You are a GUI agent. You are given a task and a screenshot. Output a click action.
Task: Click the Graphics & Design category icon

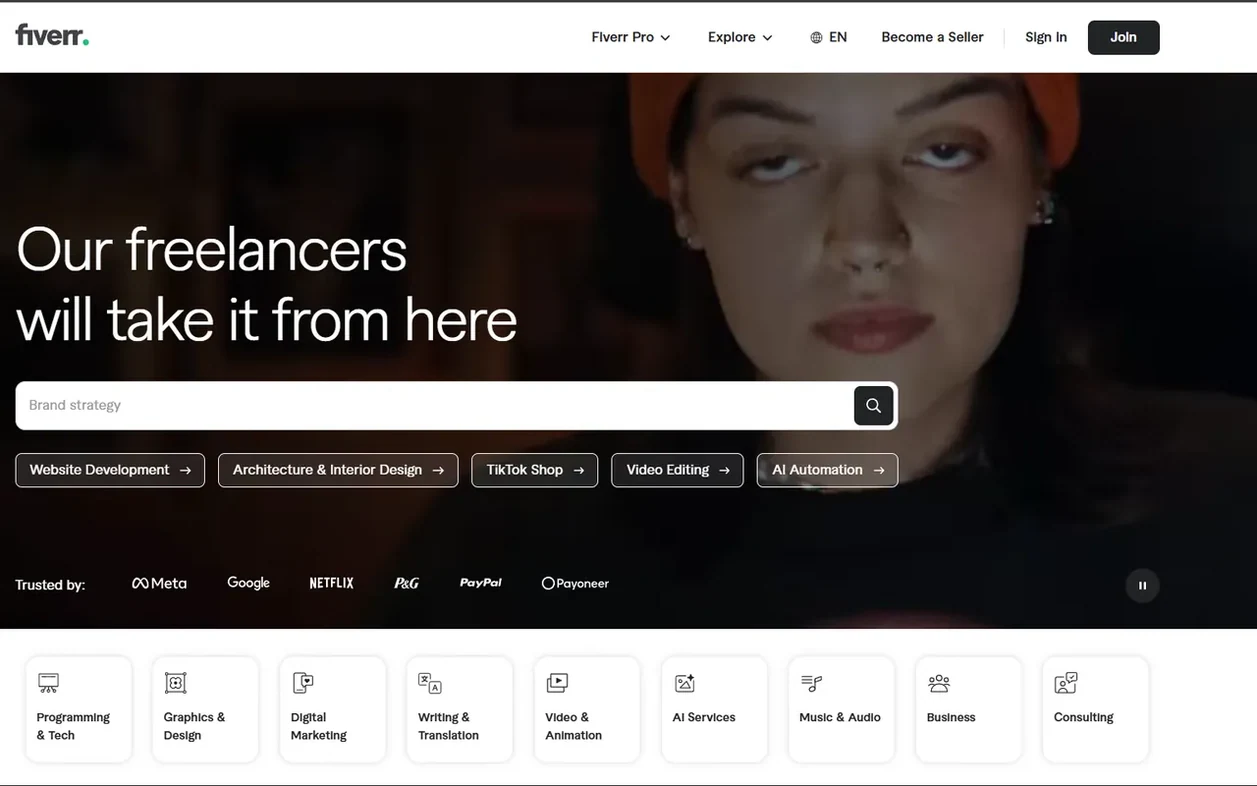click(x=175, y=683)
